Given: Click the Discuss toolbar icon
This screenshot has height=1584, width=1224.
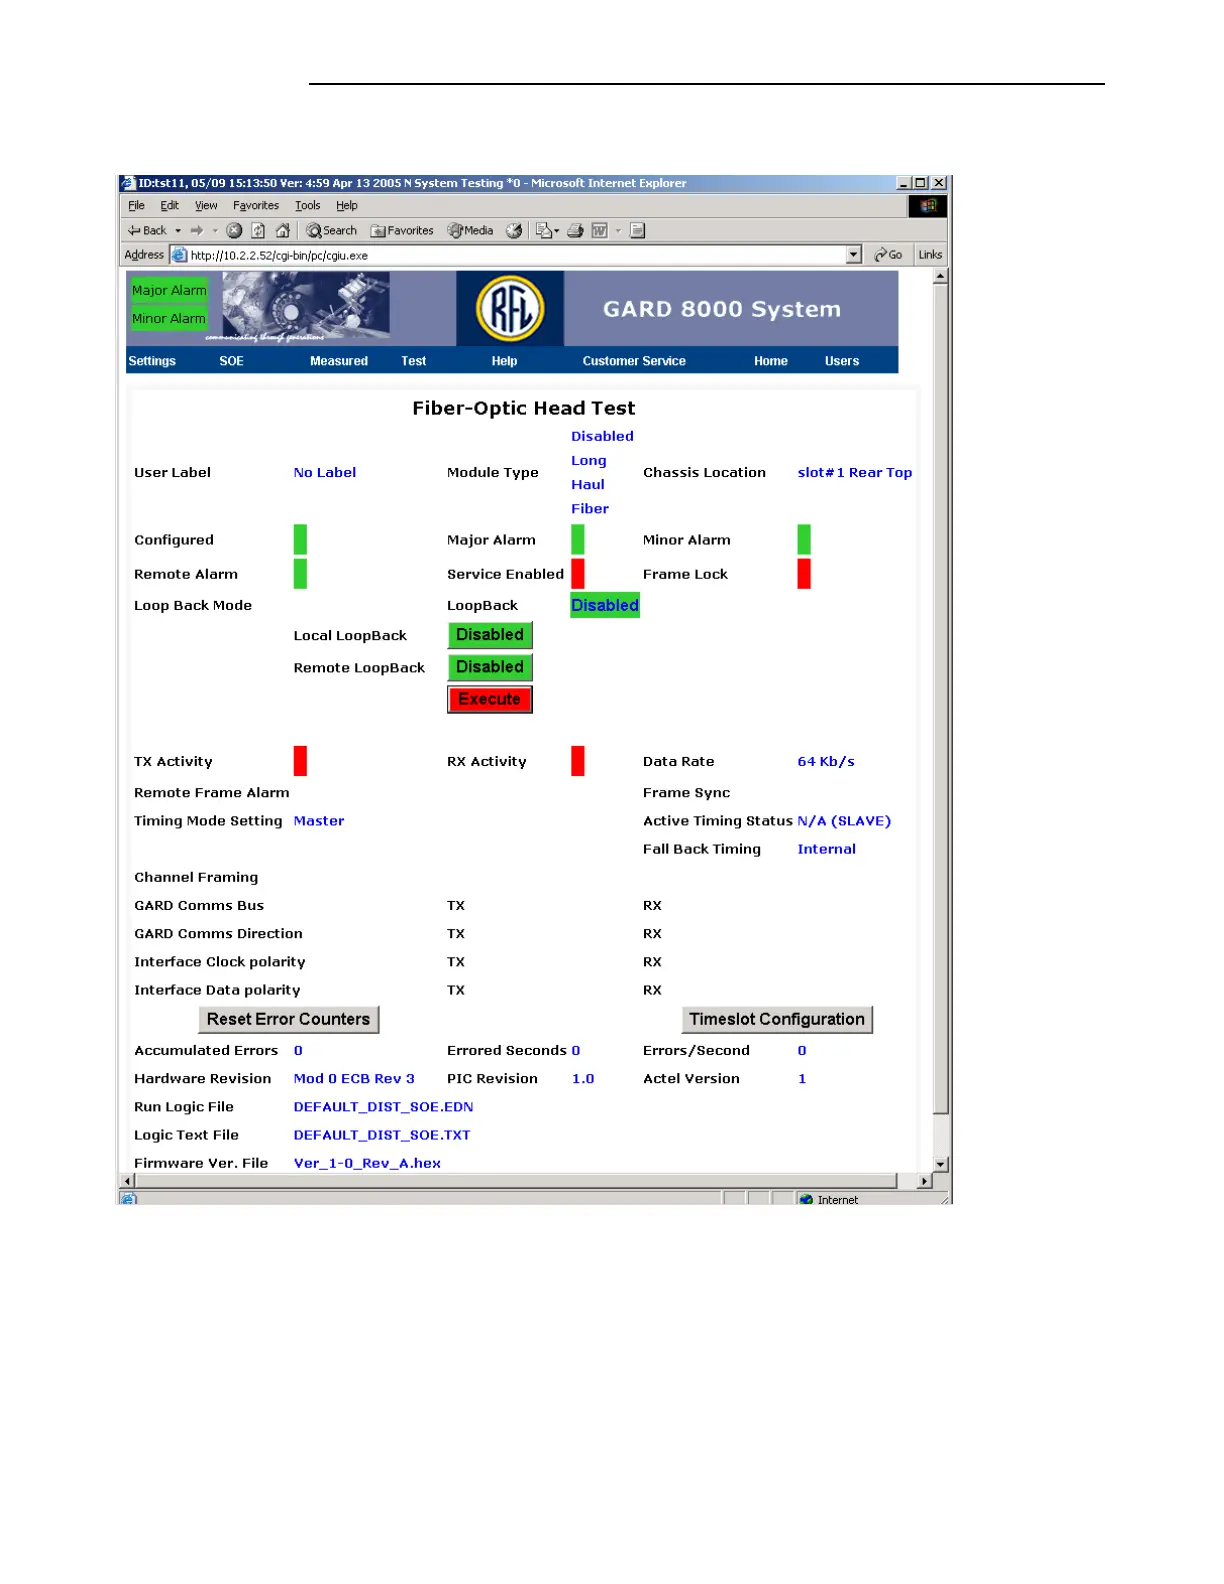Looking at the screenshot, I should [x=637, y=230].
